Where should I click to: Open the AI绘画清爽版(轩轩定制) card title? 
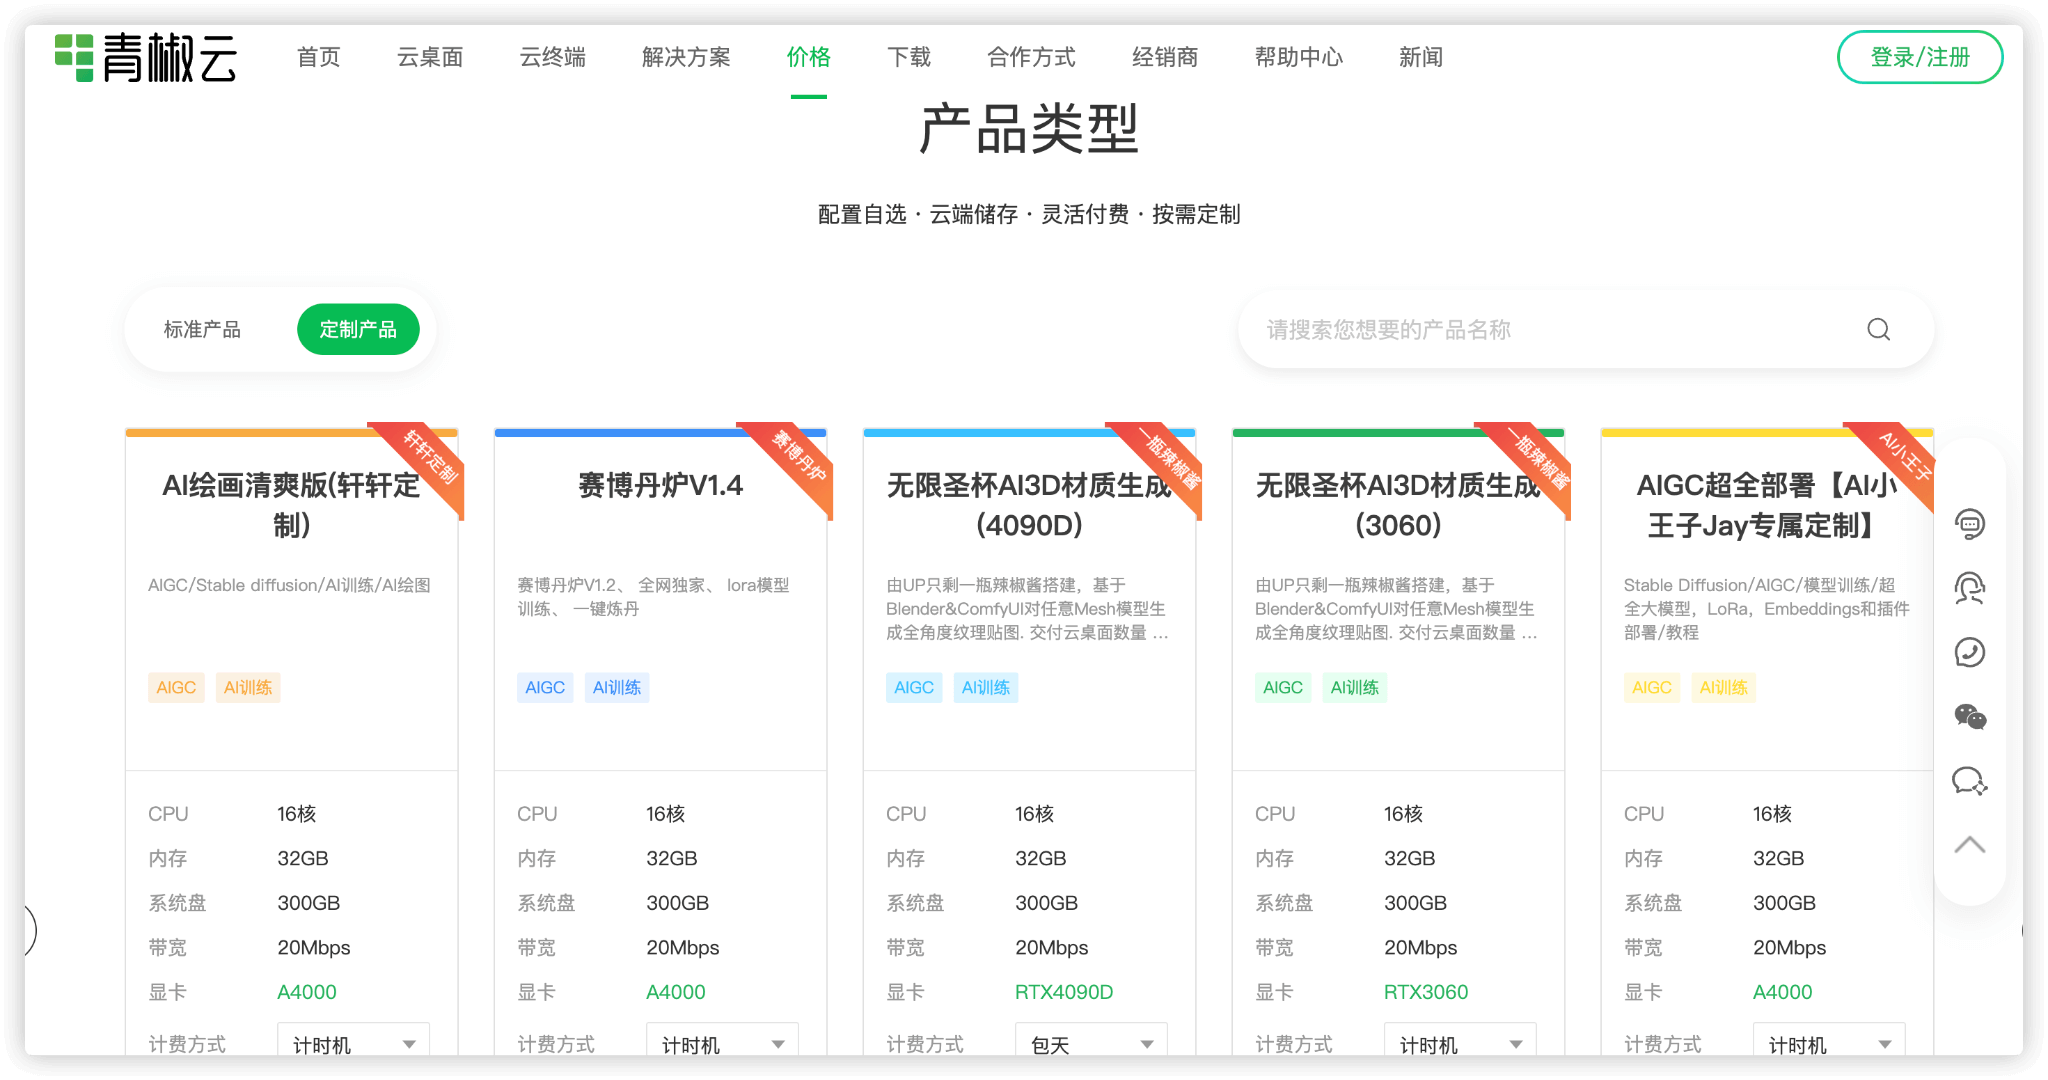point(291,505)
